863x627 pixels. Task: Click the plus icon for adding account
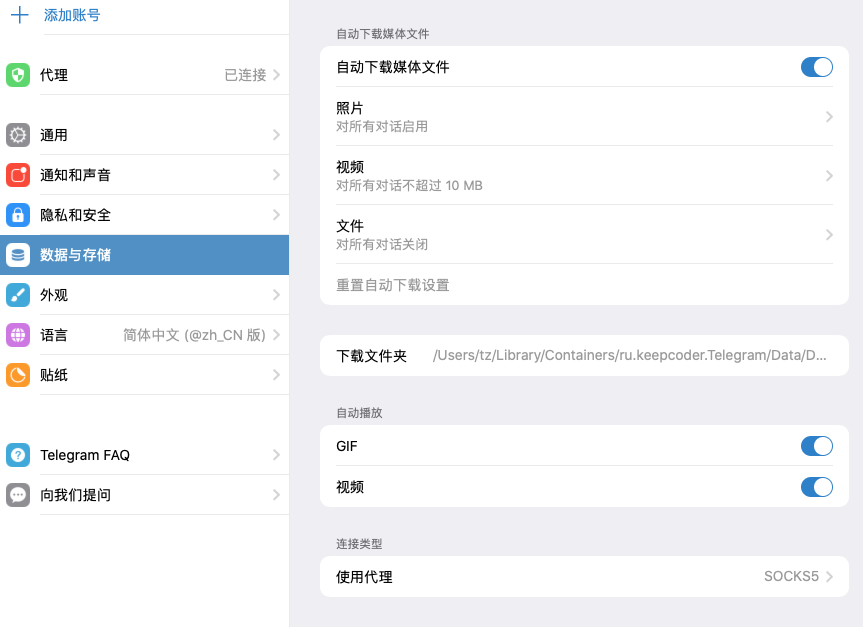20,15
